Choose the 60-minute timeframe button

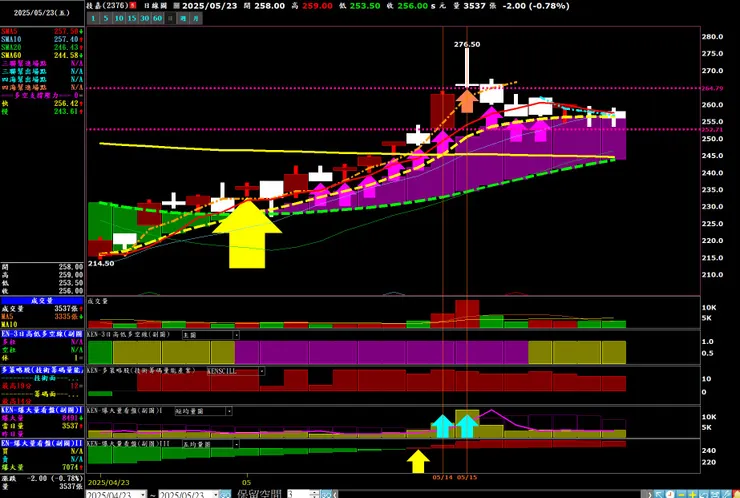[157, 18]
